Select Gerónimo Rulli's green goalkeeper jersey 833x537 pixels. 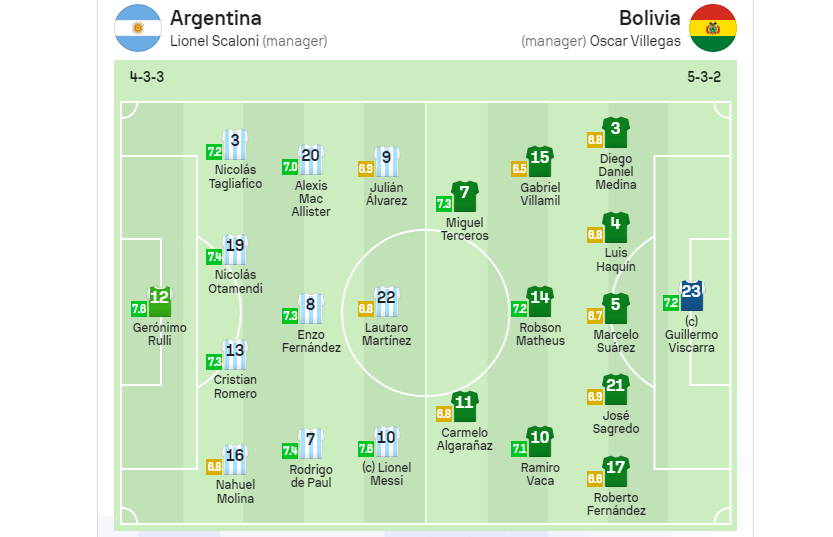[x=159, y=302]
